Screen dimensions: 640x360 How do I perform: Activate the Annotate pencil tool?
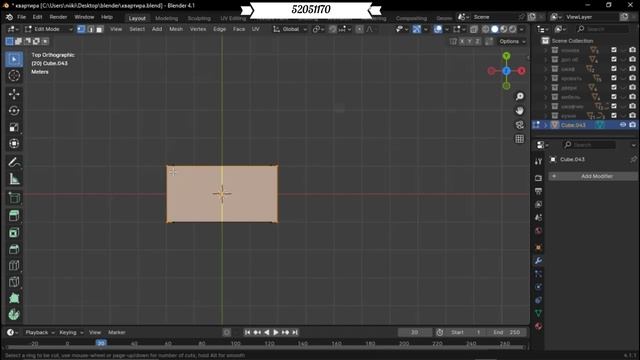(x=14, y=162)
